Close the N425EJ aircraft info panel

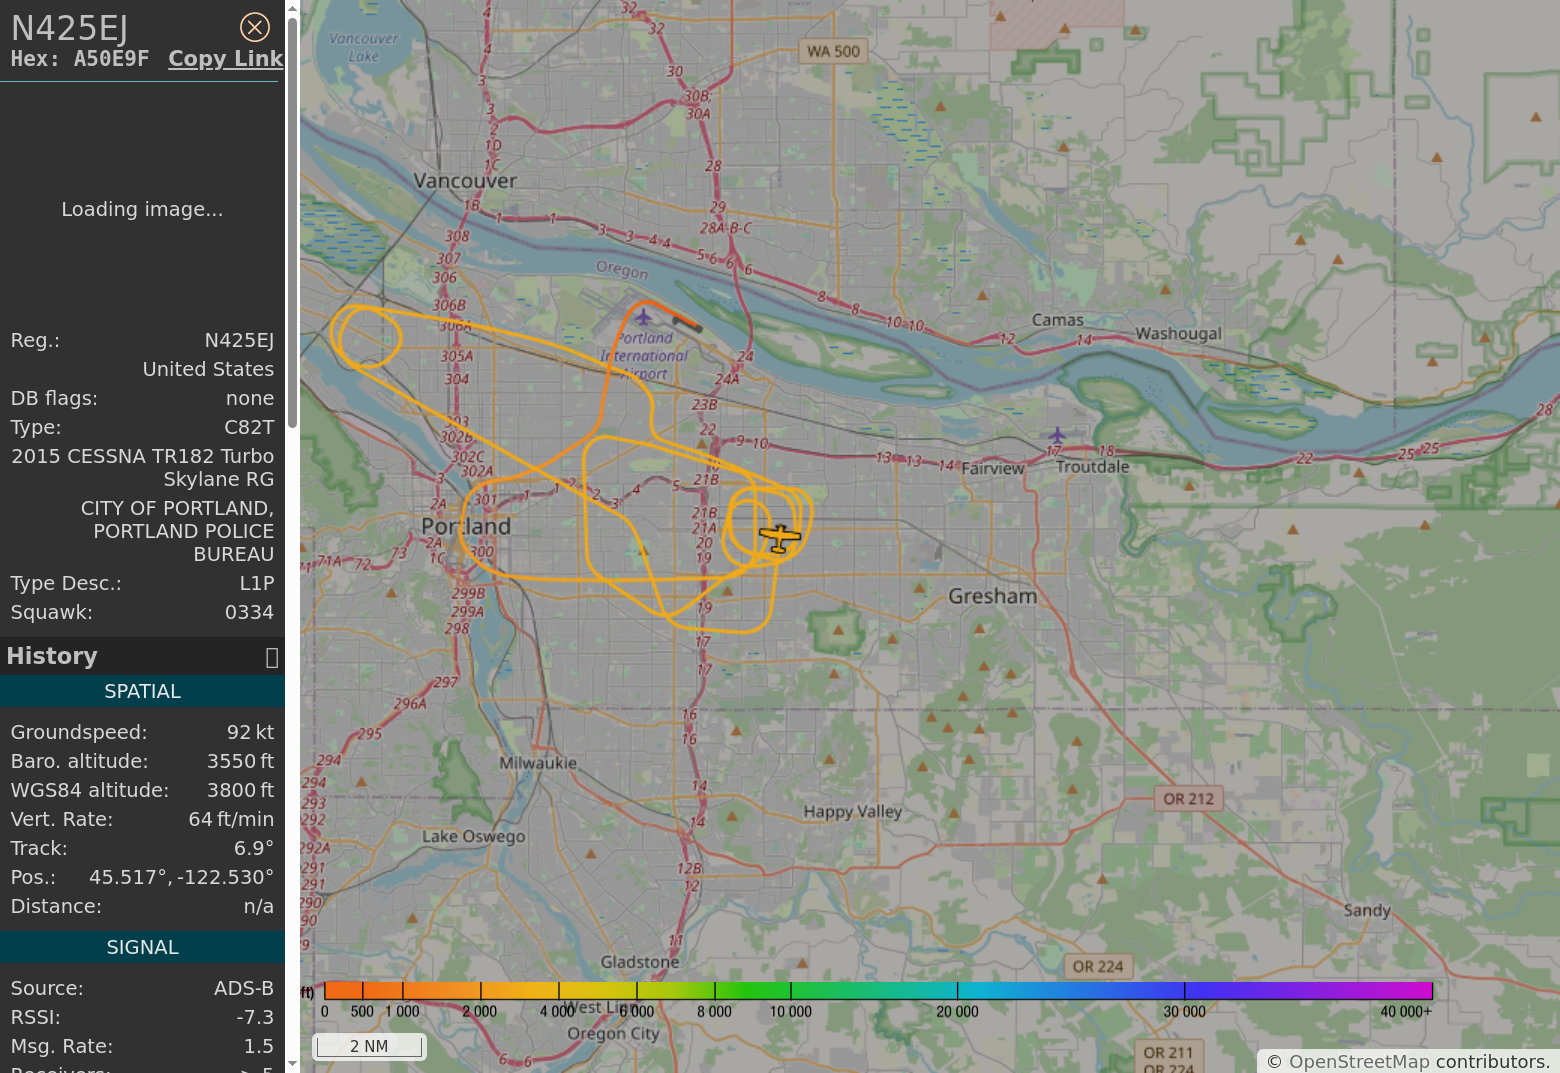255,27
